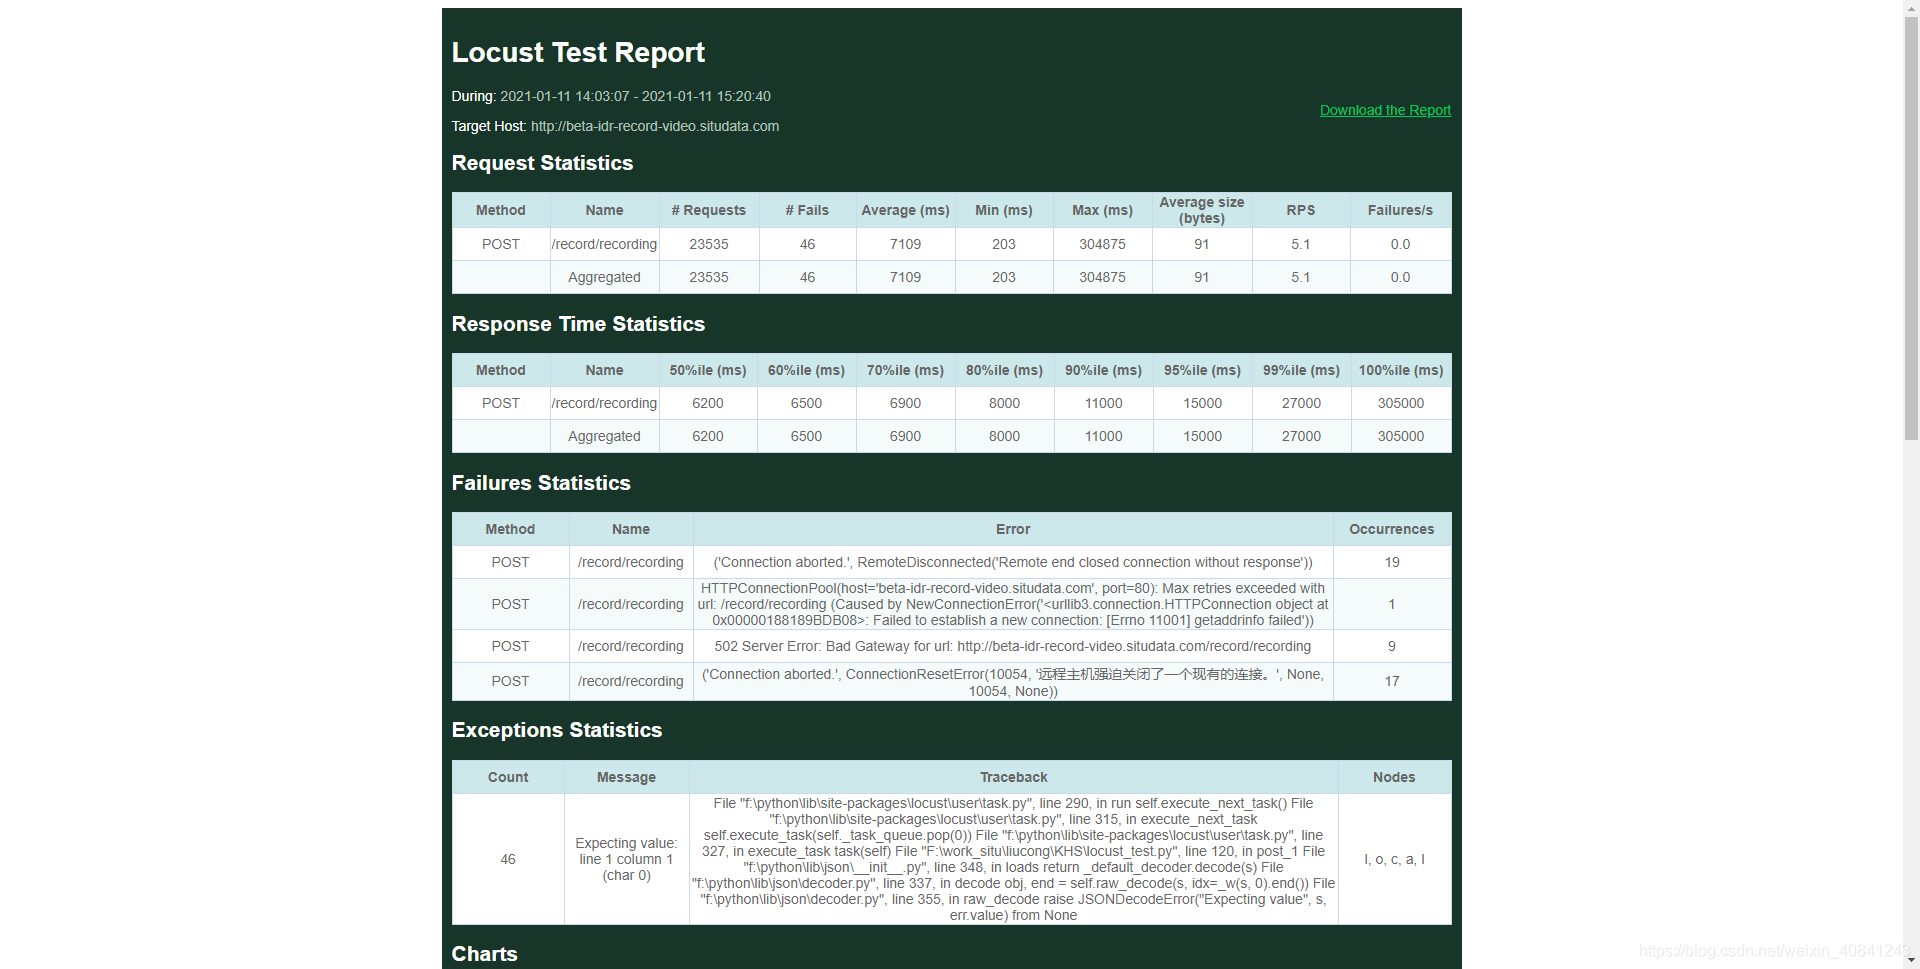Image resolution: width=1920 pixels, height=969 pixels.
Task: Click the 27000 value in Aggregated row
Action: pyautogui.click(x=1301, y=436)
